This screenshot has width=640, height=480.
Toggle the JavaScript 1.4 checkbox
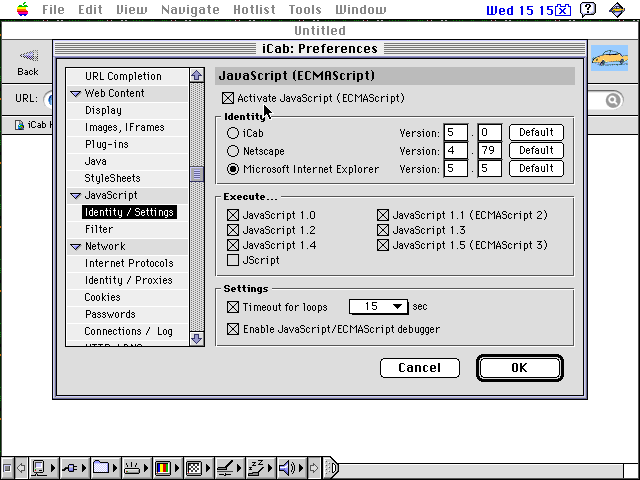233,245
